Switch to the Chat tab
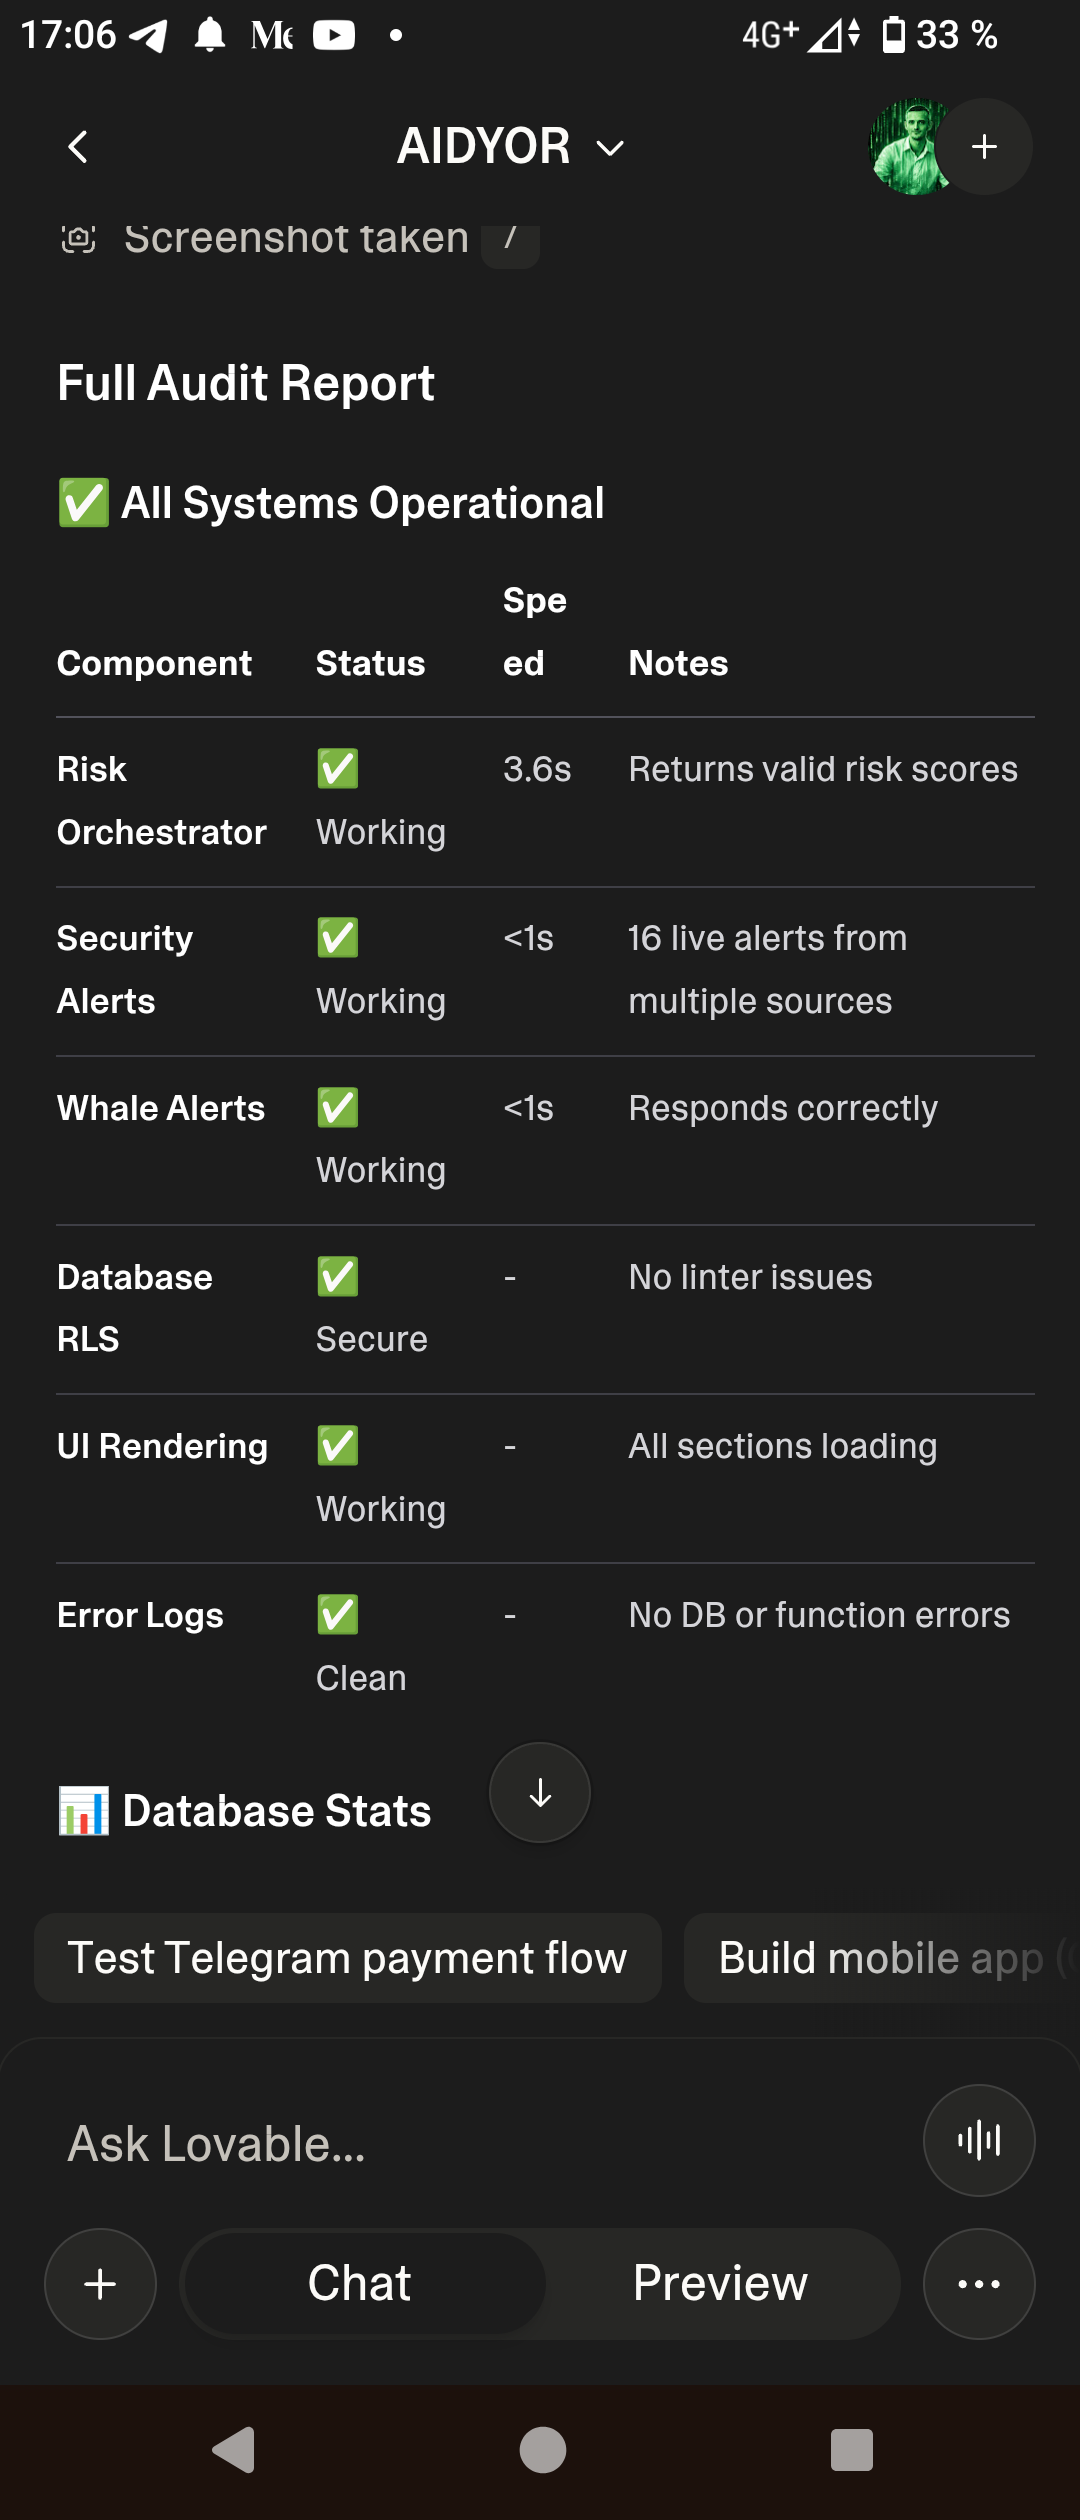This screenshot has width=1080, height=2520. point(360,2283)
